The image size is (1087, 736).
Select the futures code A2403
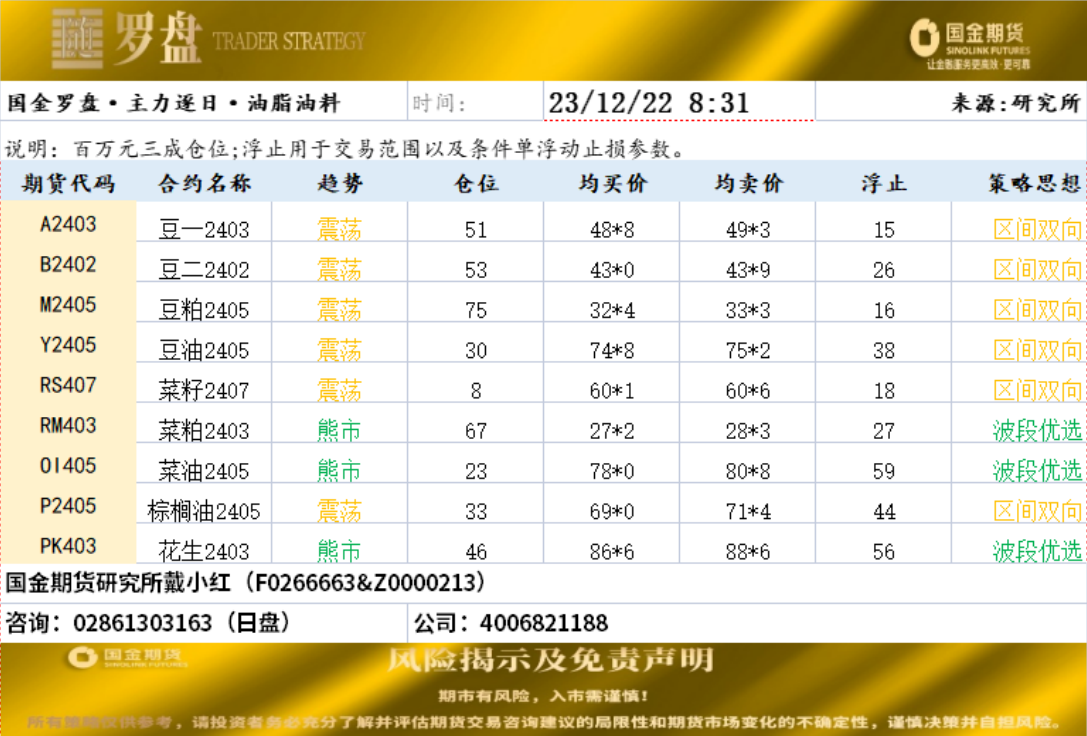pos(68,224)
